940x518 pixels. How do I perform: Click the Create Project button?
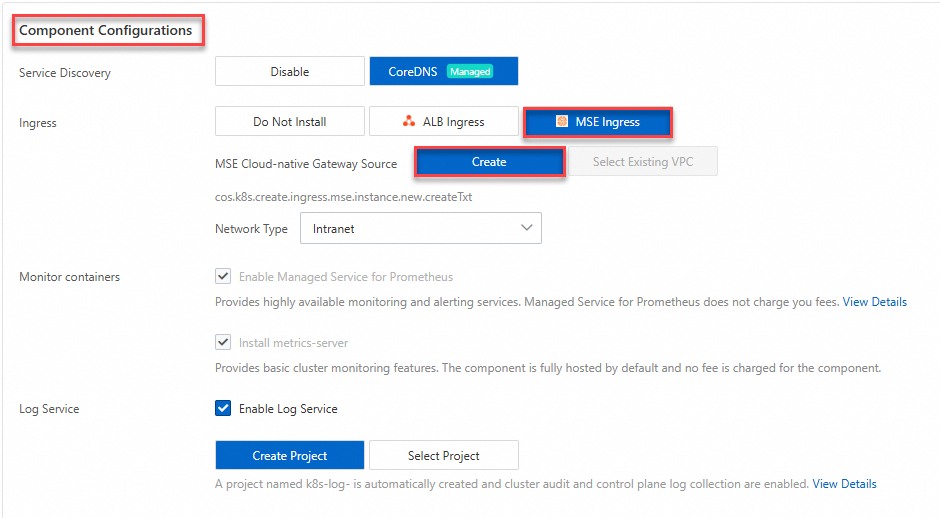(290, 456)
